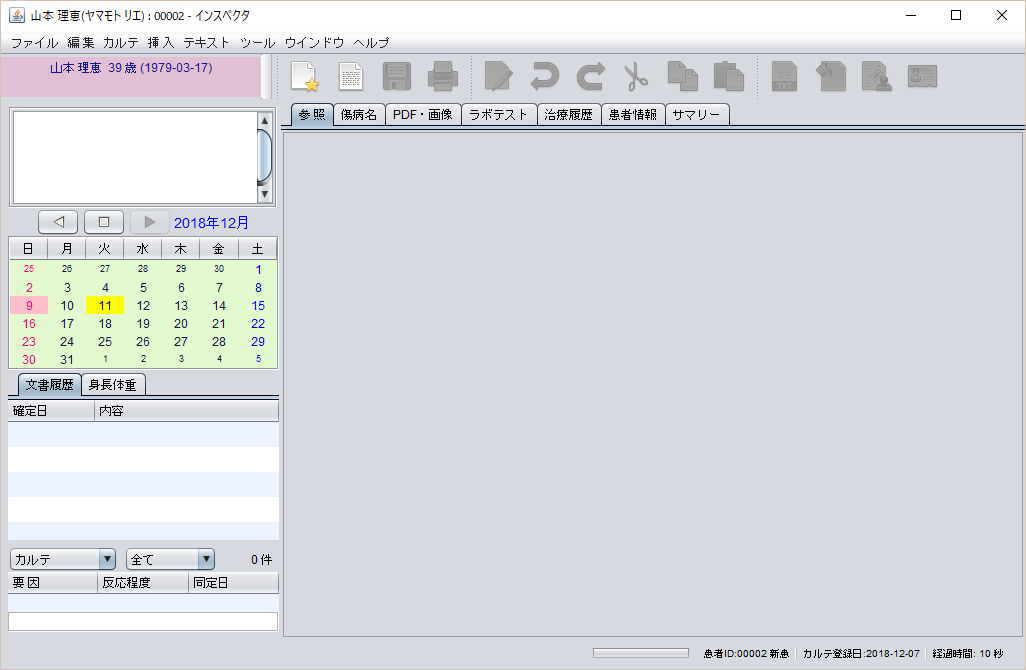Click the scissors cut icon
This screenshot has height=670, width=1026.
point(635,77)
